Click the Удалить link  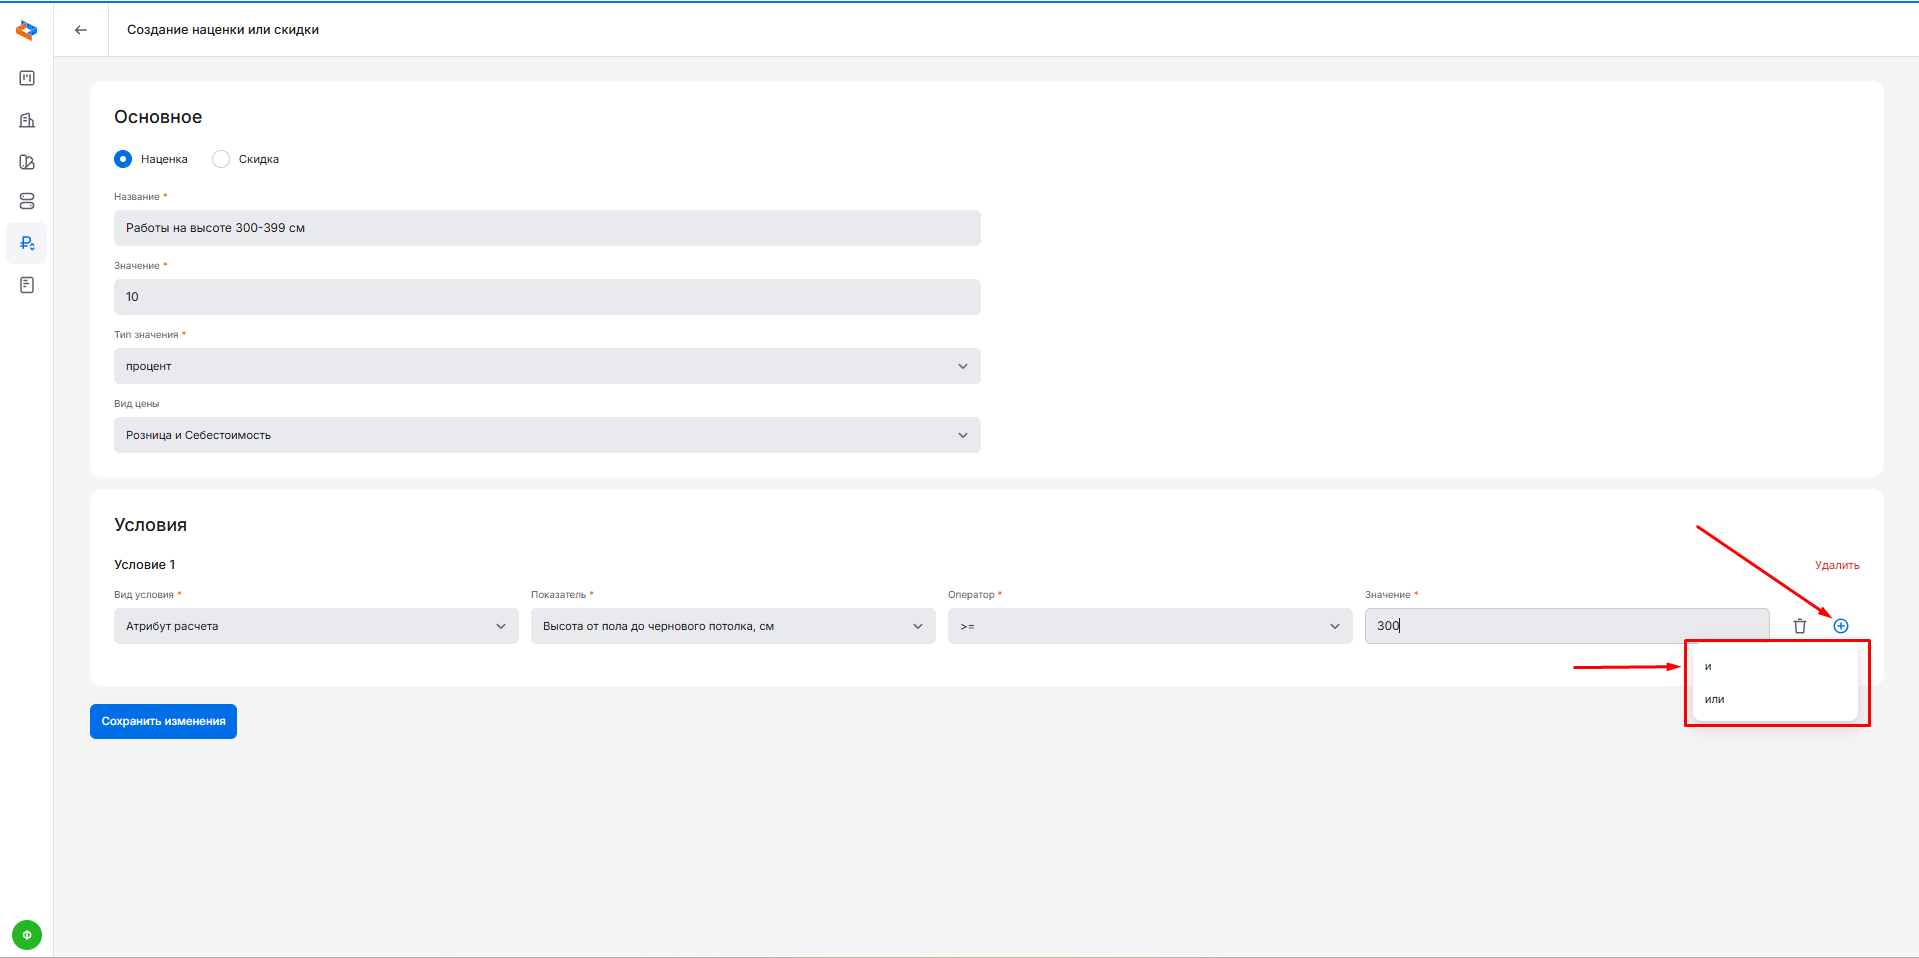tap(1837, 565)
